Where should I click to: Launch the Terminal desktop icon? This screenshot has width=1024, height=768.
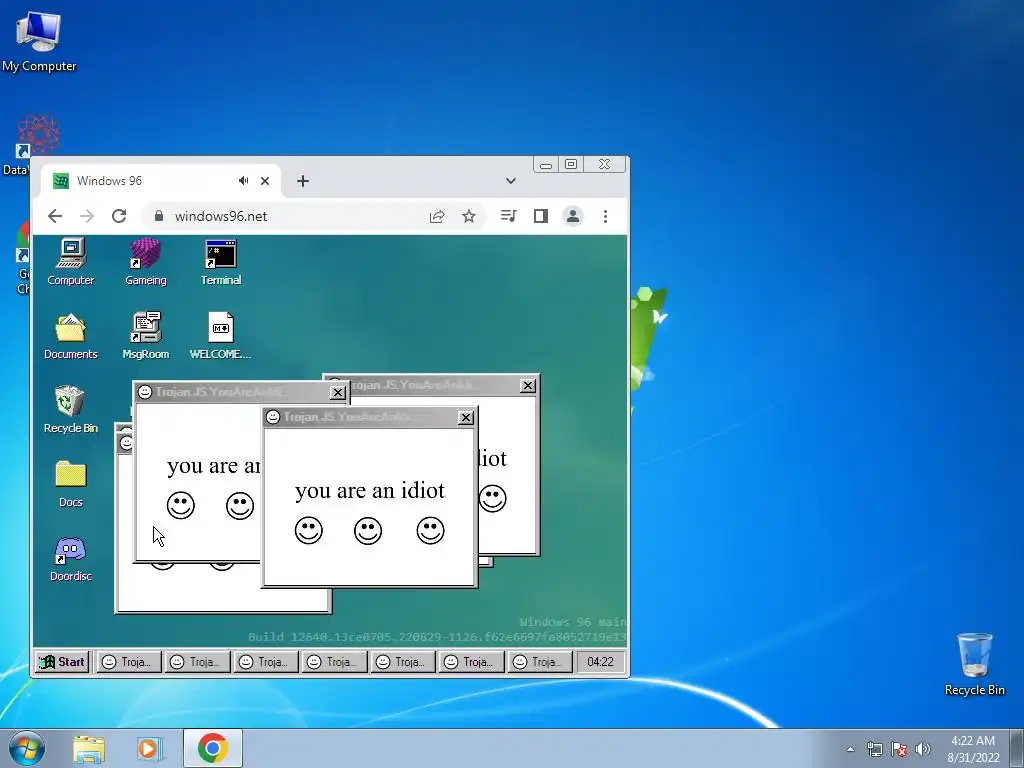tap(221, 263)
